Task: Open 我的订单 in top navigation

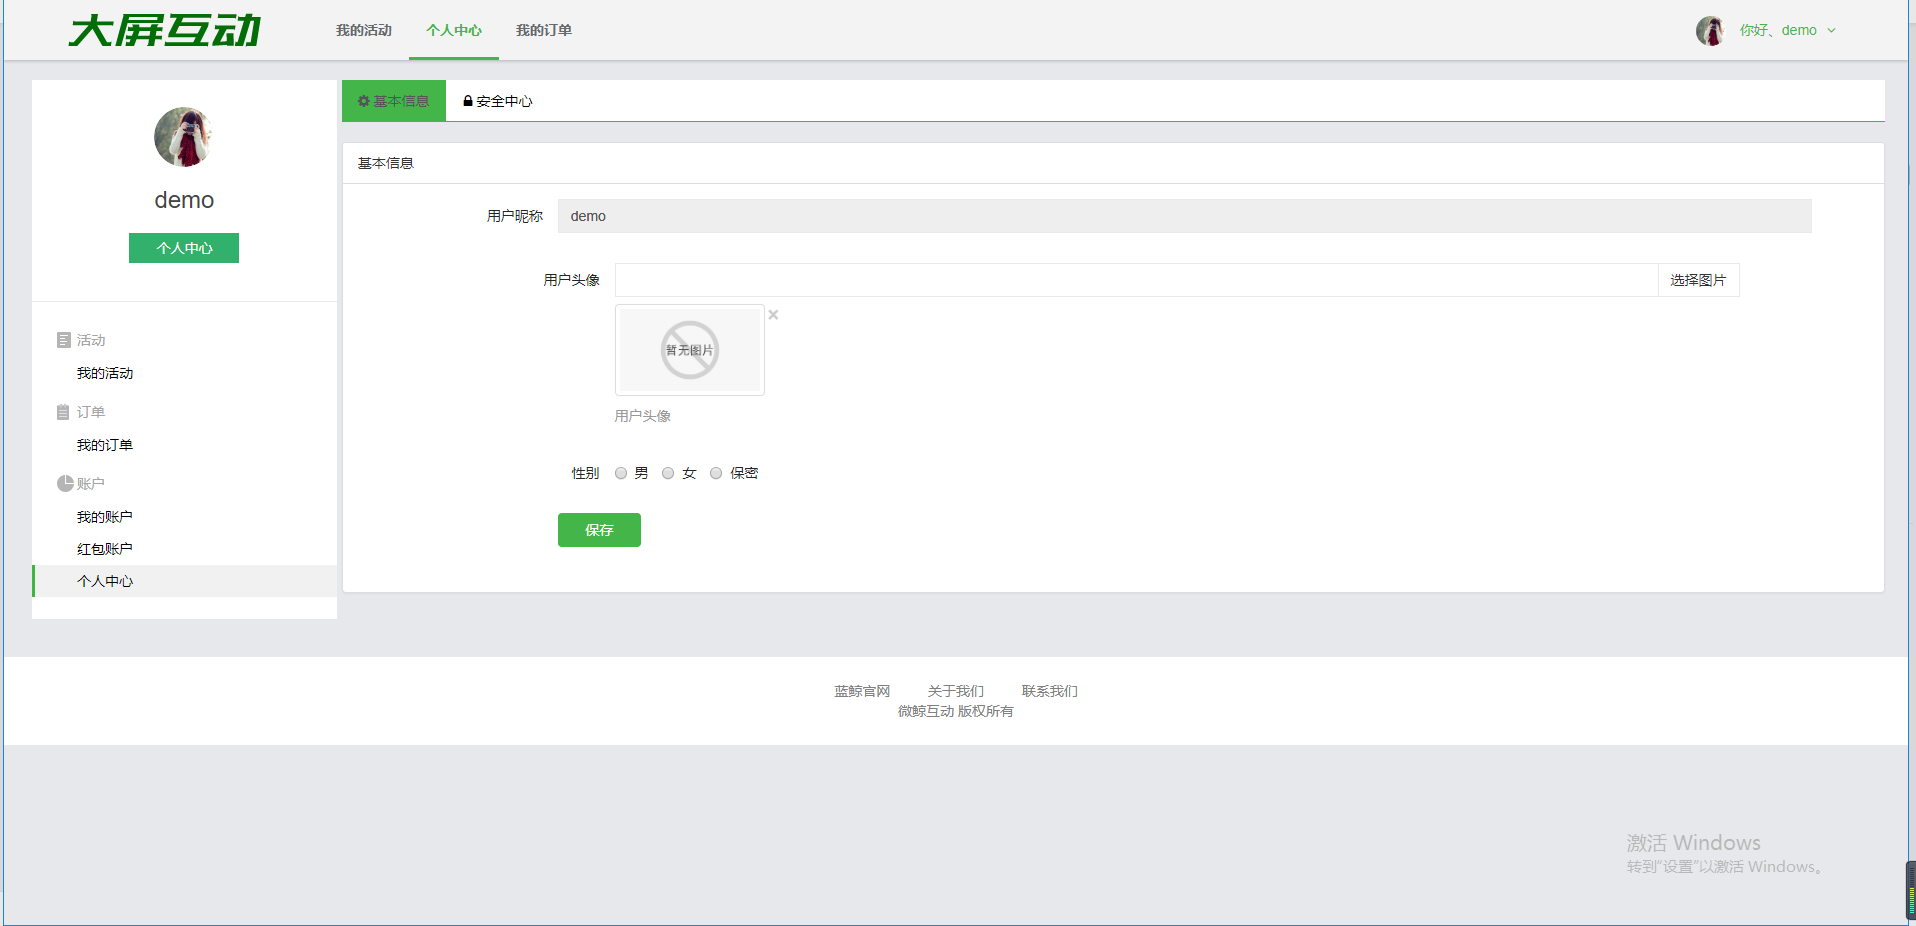Action: click(544, 31)
